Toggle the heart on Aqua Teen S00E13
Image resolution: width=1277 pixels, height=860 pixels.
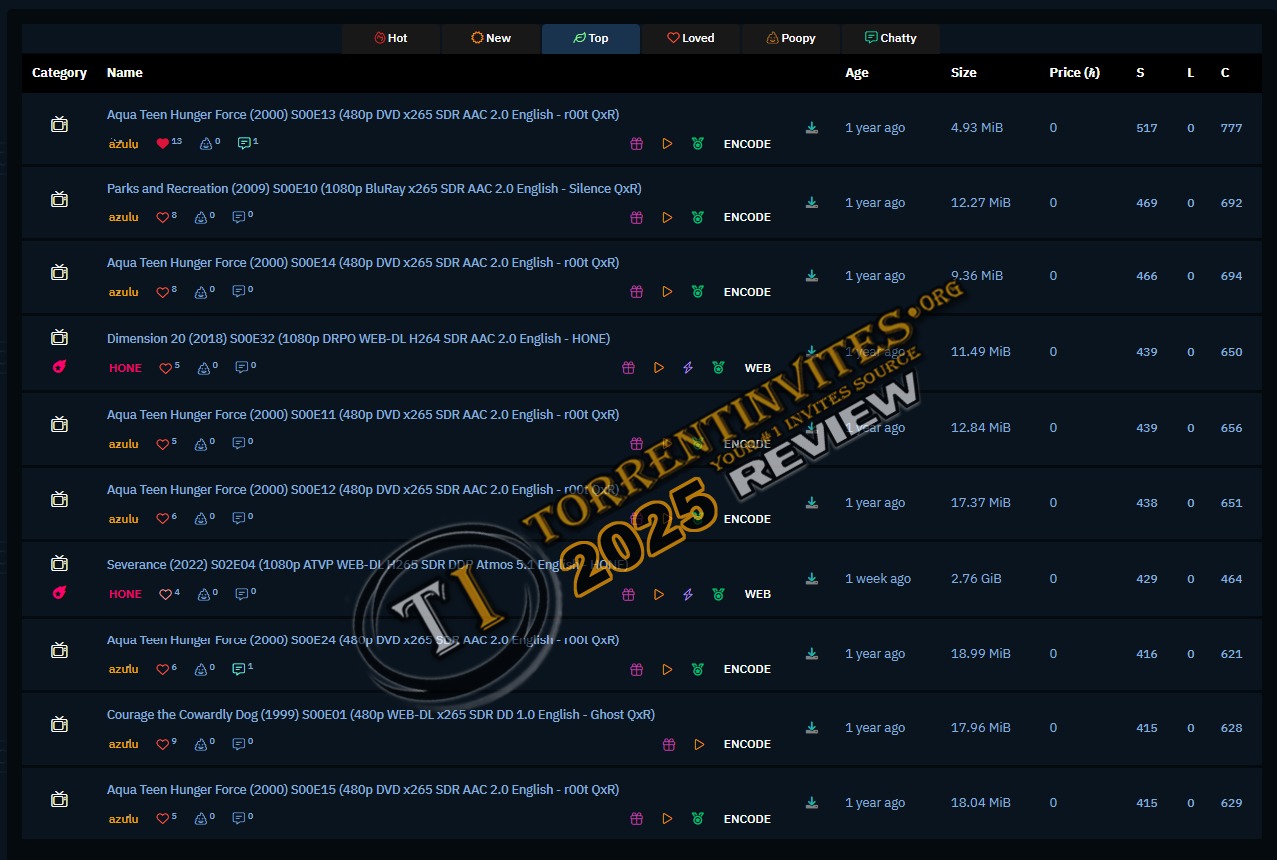pos(163,143)
